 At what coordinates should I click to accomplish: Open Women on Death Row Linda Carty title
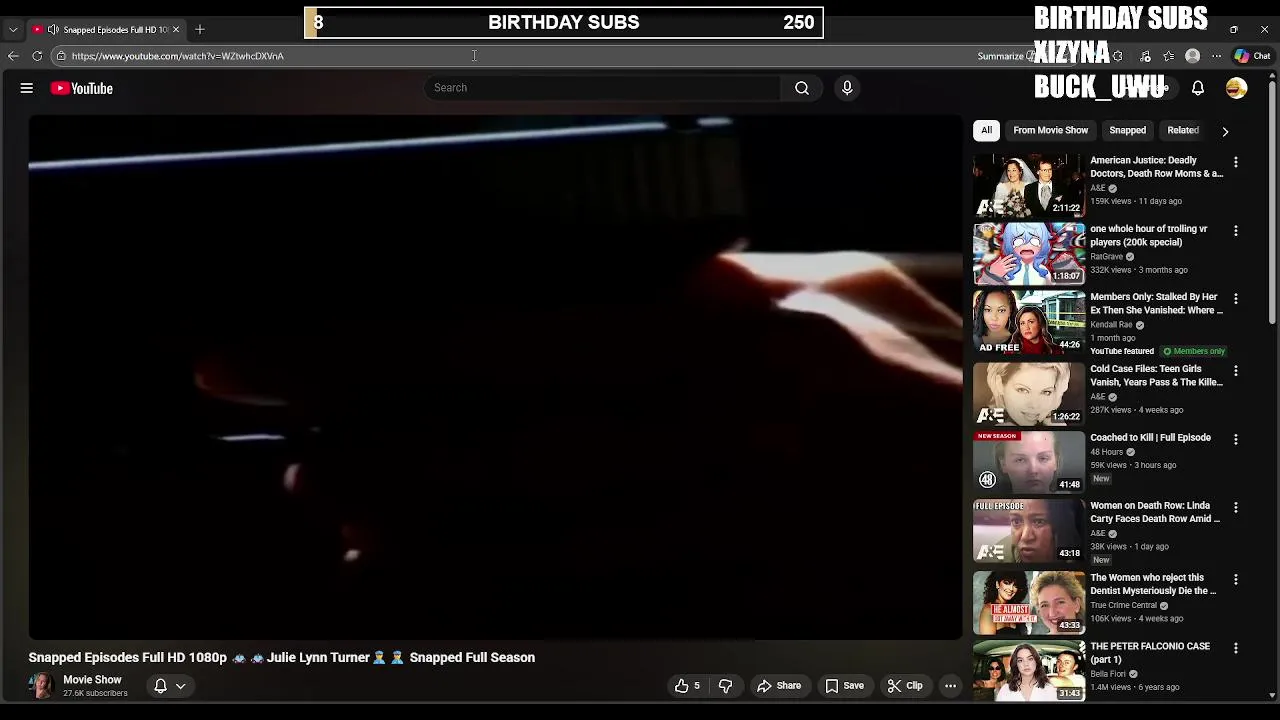coord(1155,512)
